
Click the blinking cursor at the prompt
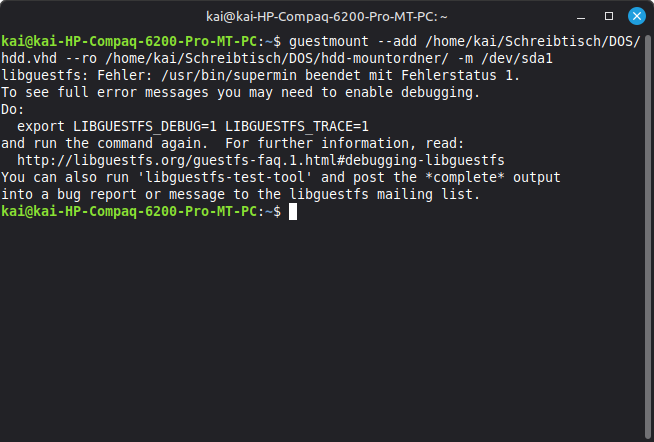coord(293,212)
